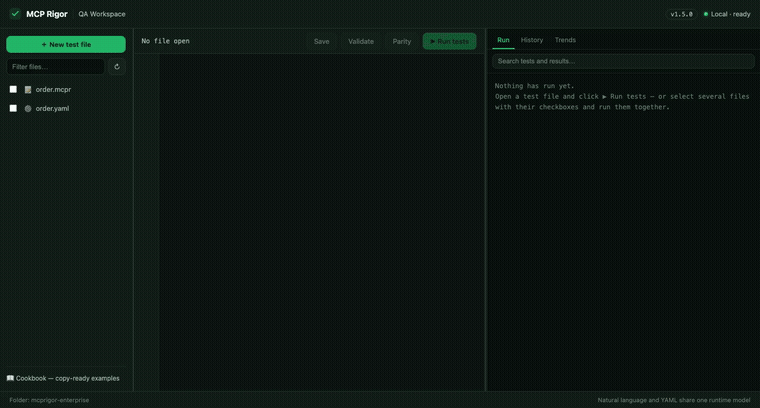
Task: Click the Cookbook book icon
Action: point(10,378)
